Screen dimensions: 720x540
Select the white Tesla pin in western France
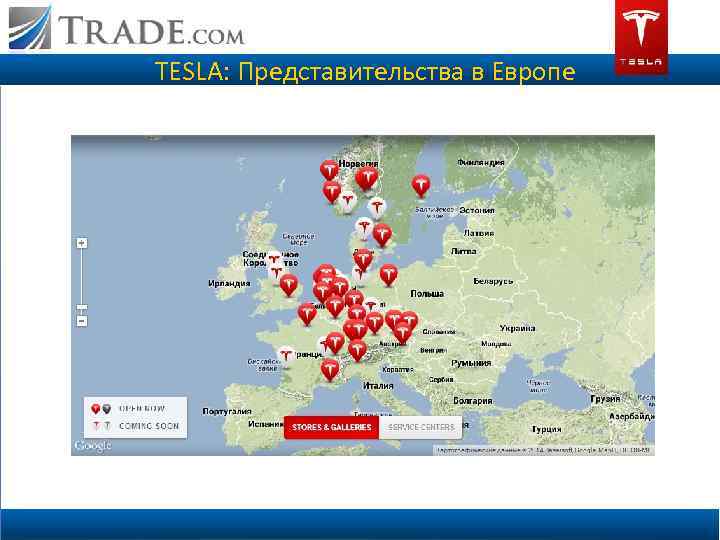[x=285, y=356]
